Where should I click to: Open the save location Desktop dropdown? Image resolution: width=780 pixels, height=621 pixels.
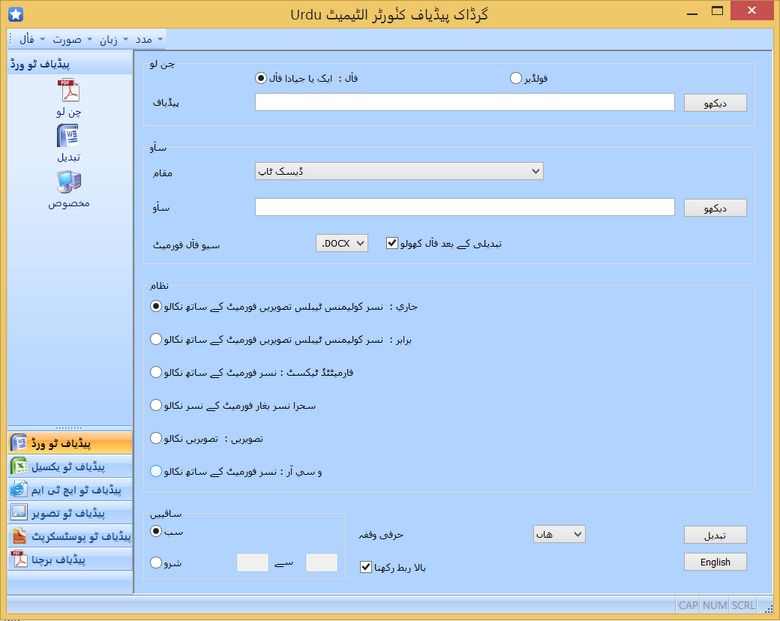pos(399,171)
